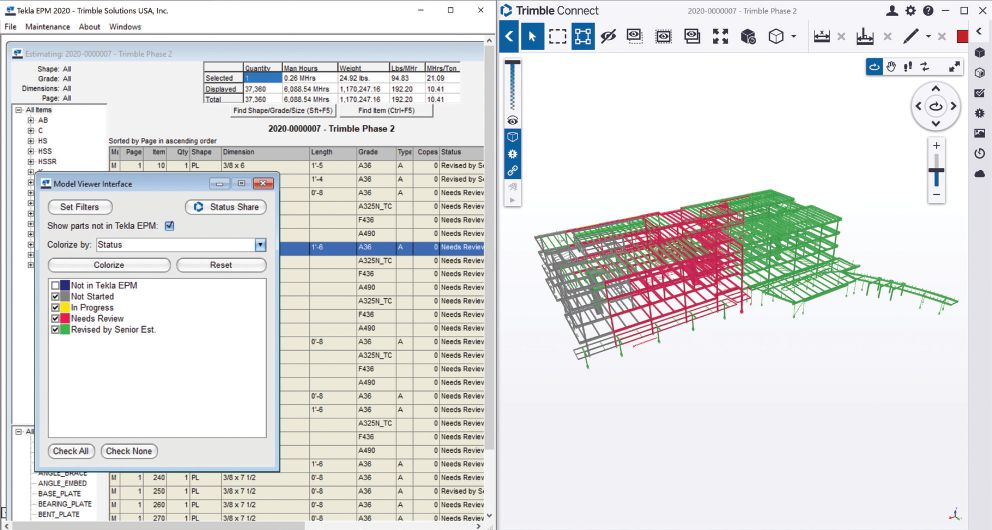Open the Windows menu
This screenshot has width=992, height=530.
125,27
